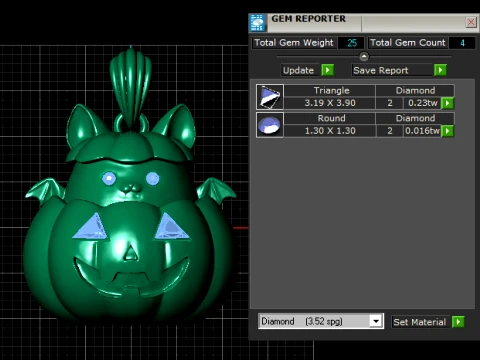Select the Triangle shape cell
The width and height of the screenshot is (480, 360).
(x=330, y=91)
